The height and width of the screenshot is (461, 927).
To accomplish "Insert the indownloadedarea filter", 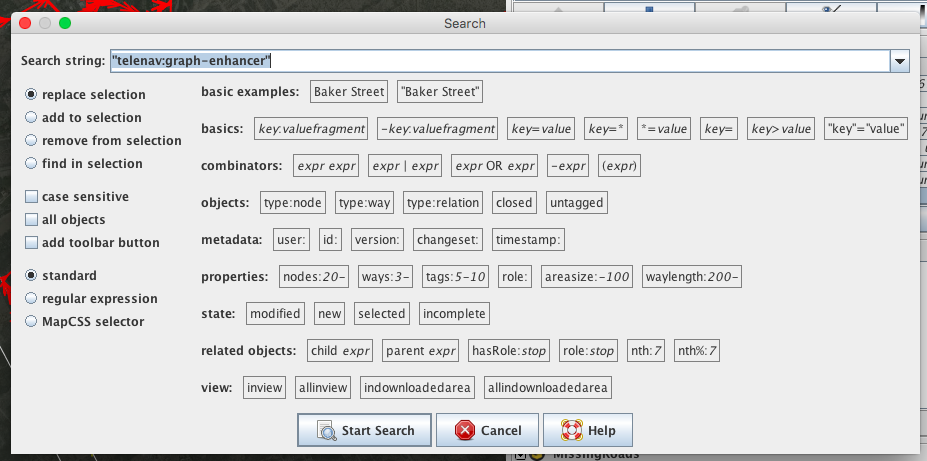I will coord(417,388).
